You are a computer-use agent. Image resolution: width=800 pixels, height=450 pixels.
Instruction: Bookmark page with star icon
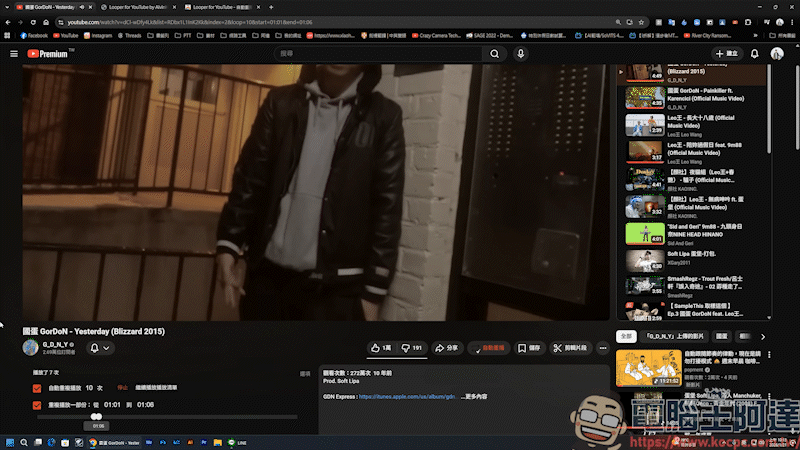[641, 22]
